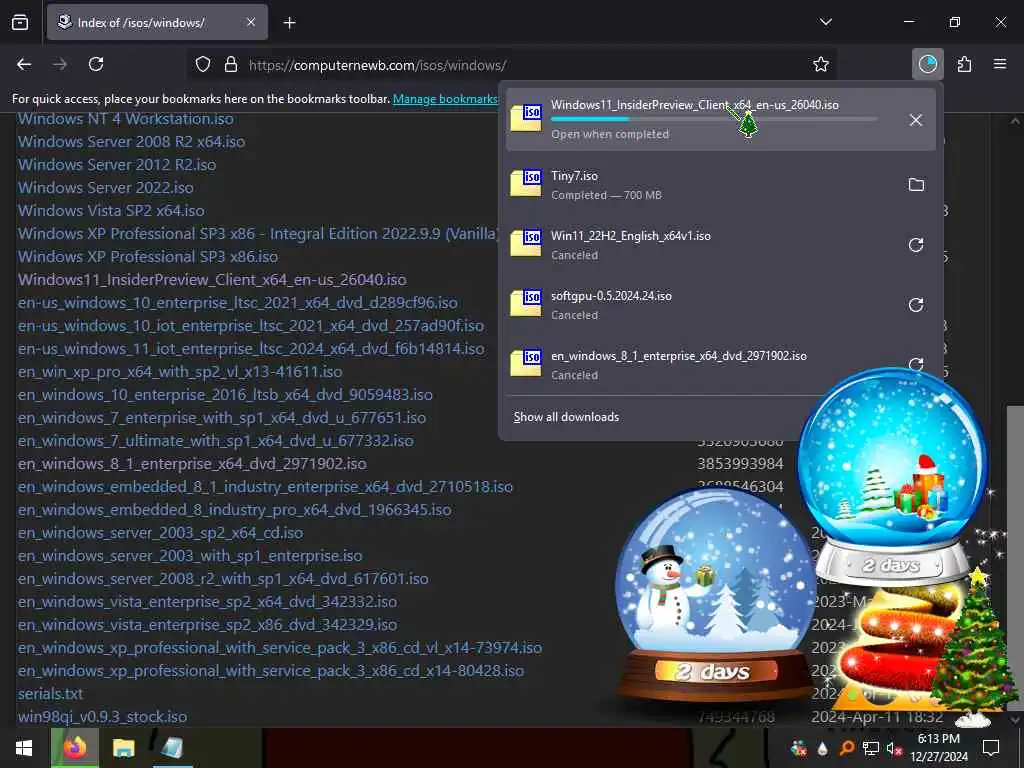The height and width of the screenshot is (768, 1024).
Task: Click Firefox in the taskbar
Action: coord(75,748)
